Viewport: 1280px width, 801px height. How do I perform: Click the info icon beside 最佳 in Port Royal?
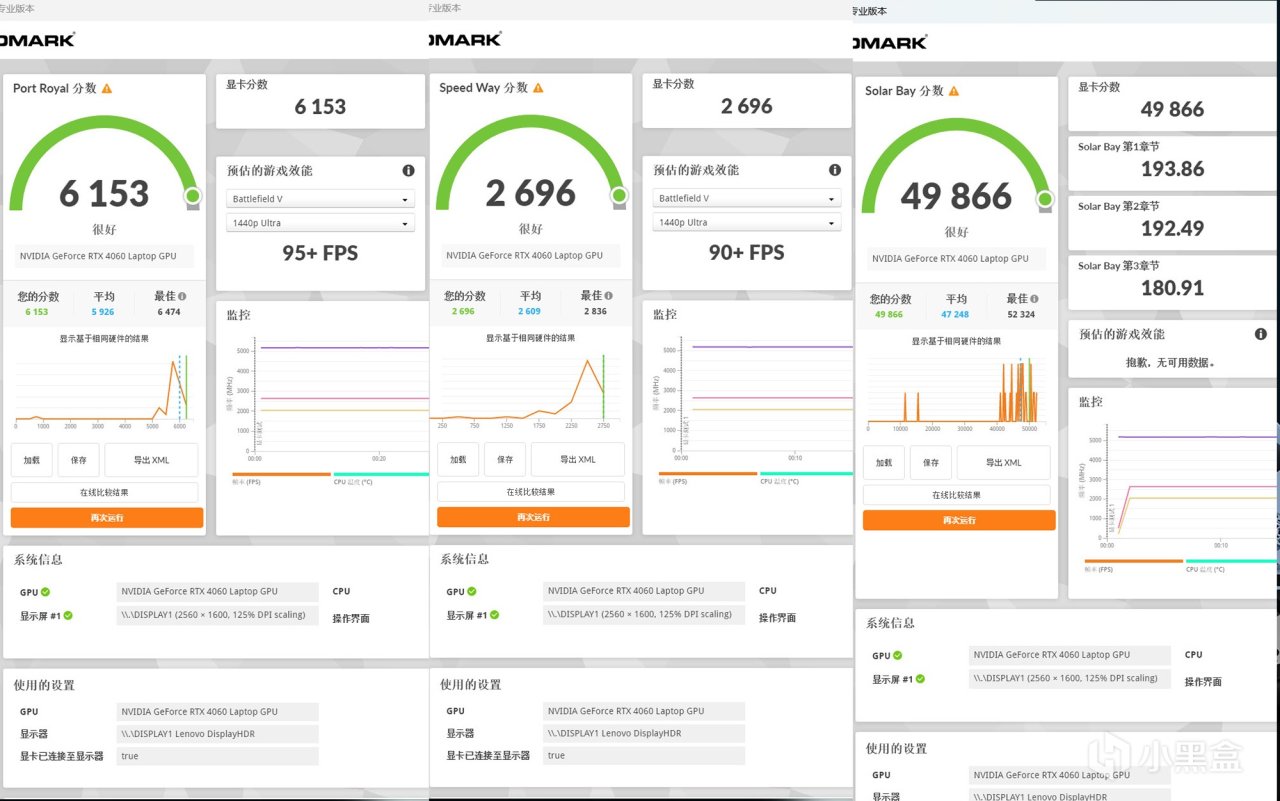pyautogui.click(x=182, y=297)
